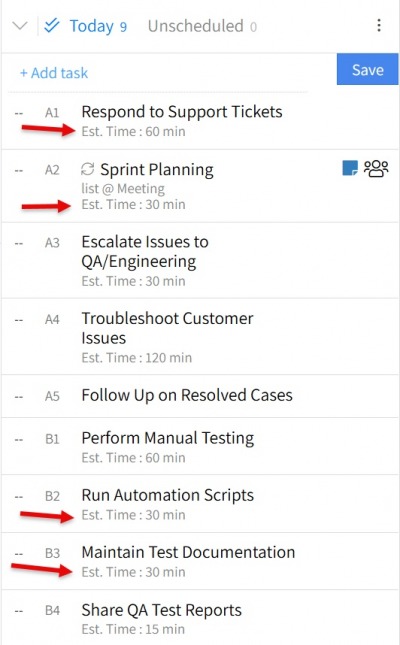Click the double-checkmark icon next to Today

[52, 26]
